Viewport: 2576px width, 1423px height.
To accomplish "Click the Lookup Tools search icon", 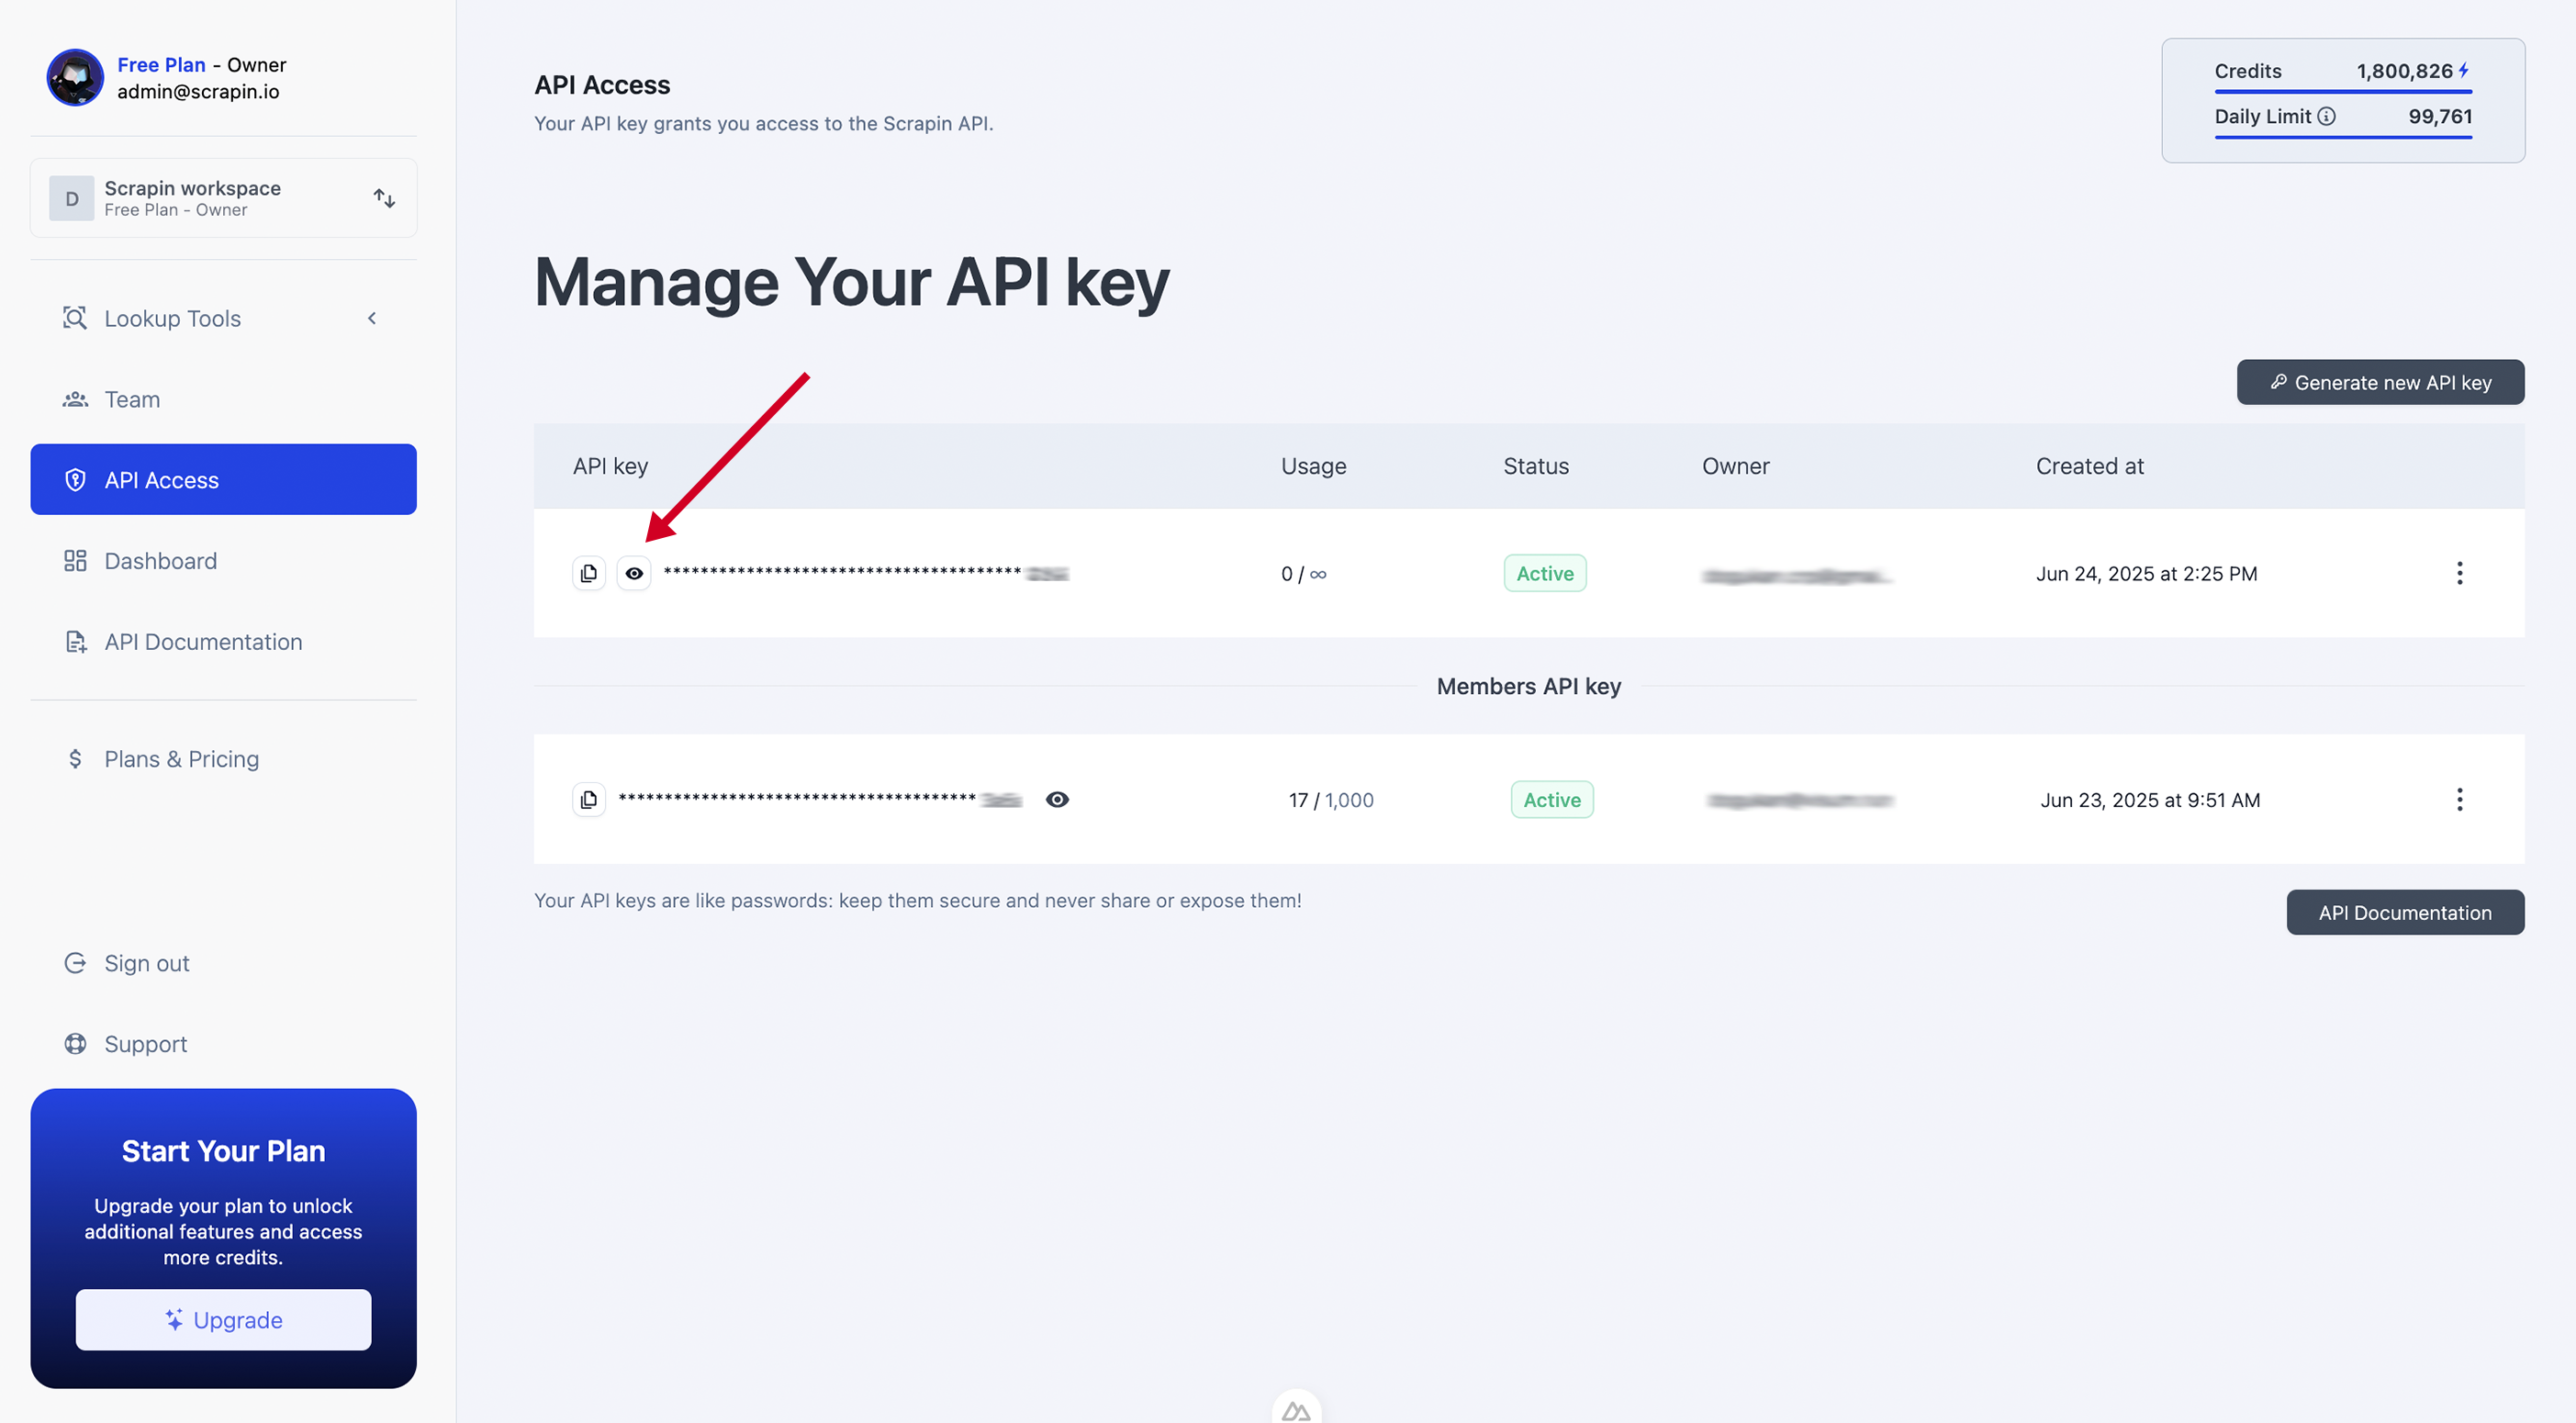I will coord(75,318).
